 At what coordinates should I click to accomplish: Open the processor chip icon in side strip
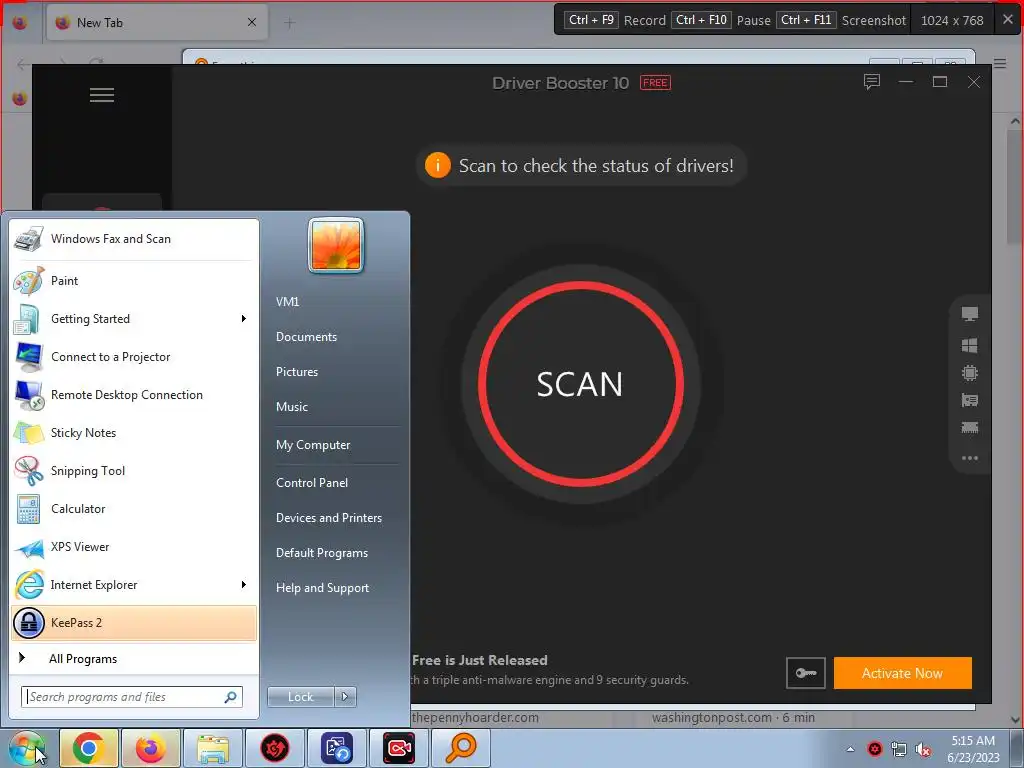tap(970, 373)
